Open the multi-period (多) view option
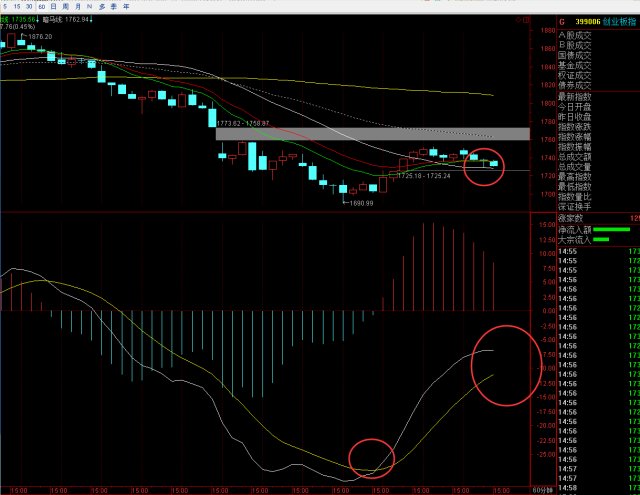The width and height of the screenshot is (640, 495). point(101,5)
